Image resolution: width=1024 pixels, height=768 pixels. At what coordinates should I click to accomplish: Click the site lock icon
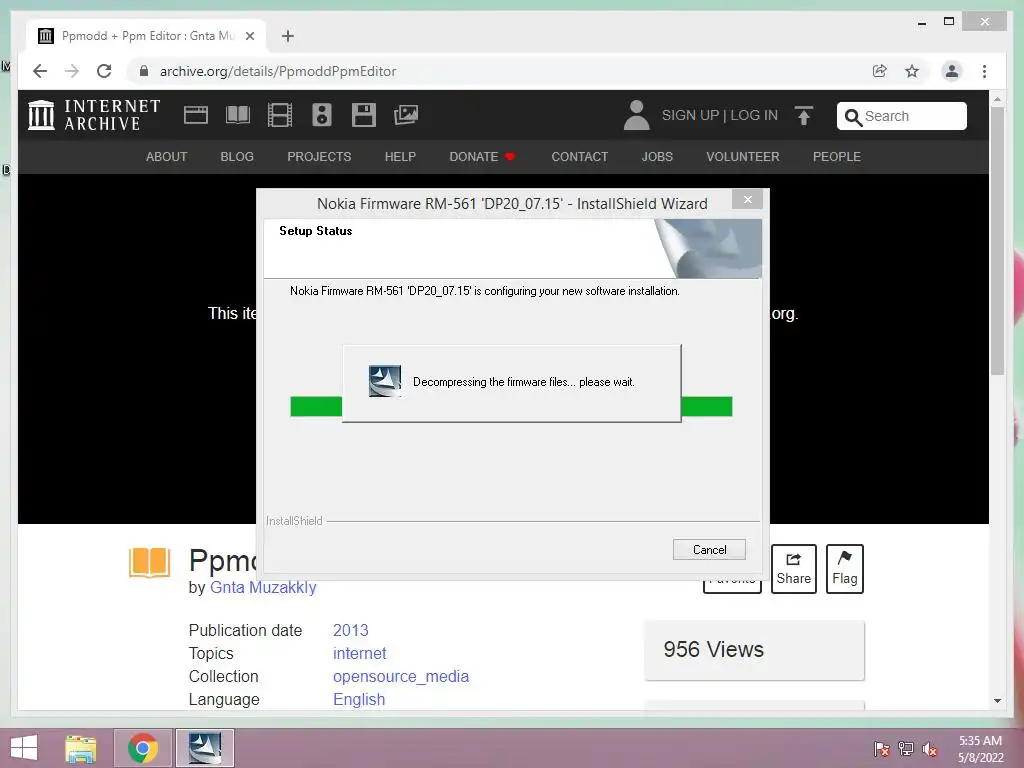click(x=144, y=71)
